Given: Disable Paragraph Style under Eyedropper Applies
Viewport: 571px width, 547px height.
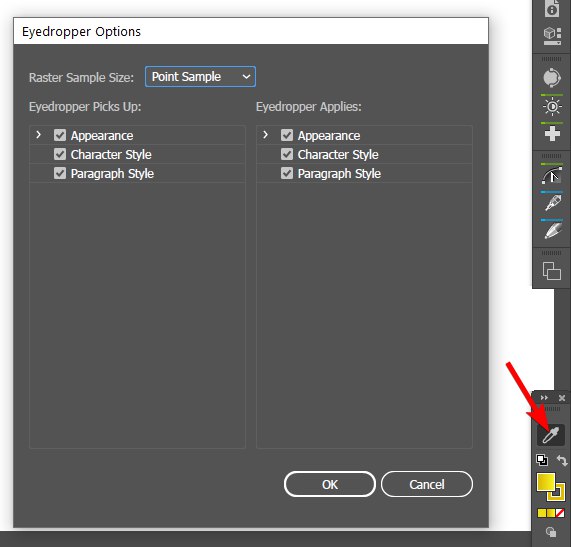Looking at the screenshot, I should (x=287, y=173).
